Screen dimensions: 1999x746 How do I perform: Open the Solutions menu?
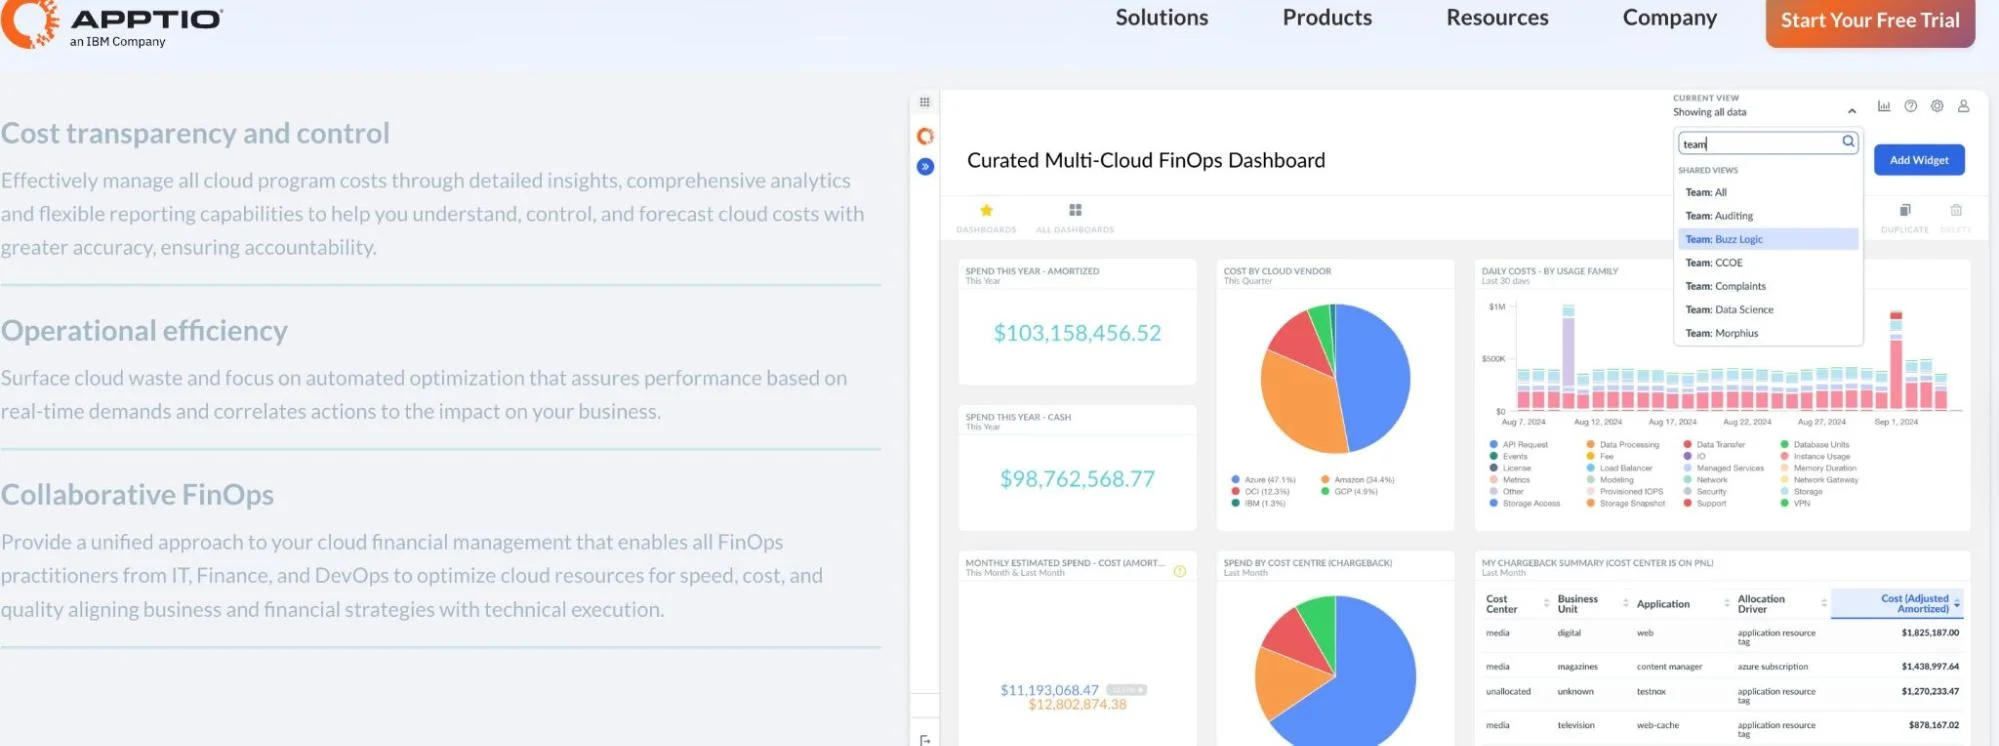[x=1161, y=18]
